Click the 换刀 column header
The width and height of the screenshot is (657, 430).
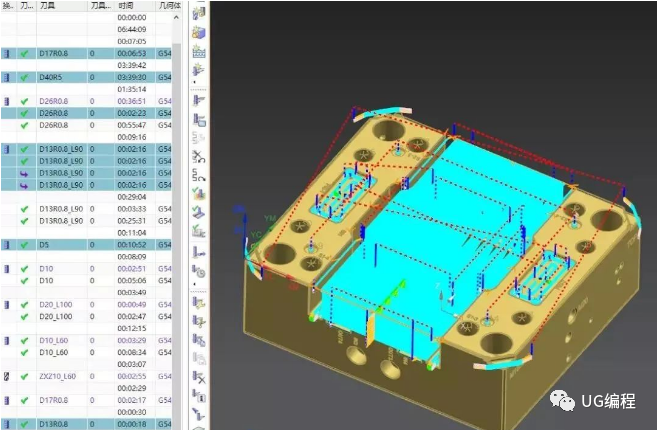click(8, 5)
